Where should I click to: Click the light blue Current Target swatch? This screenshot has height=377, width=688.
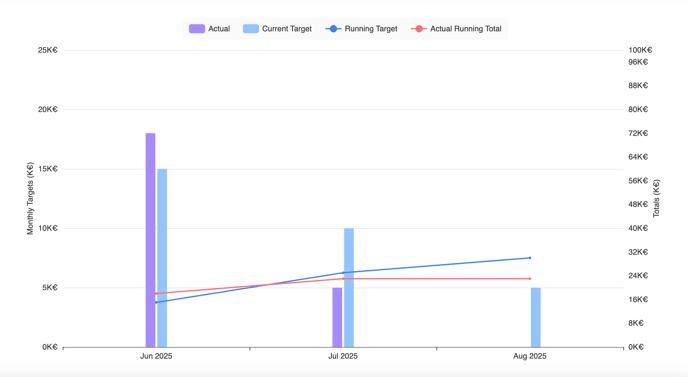pyautogui.click(x=251, y=29)
